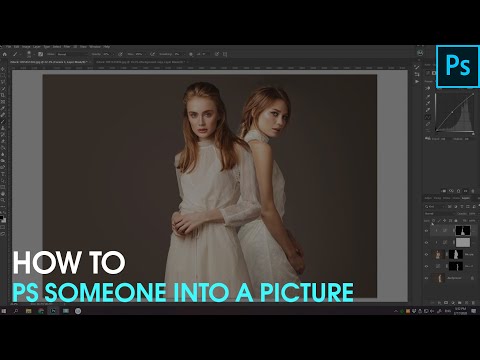Select the Horizontal Type tool
Image resolution: width=480 pixels, height=360 pixels.
[3, 174]
